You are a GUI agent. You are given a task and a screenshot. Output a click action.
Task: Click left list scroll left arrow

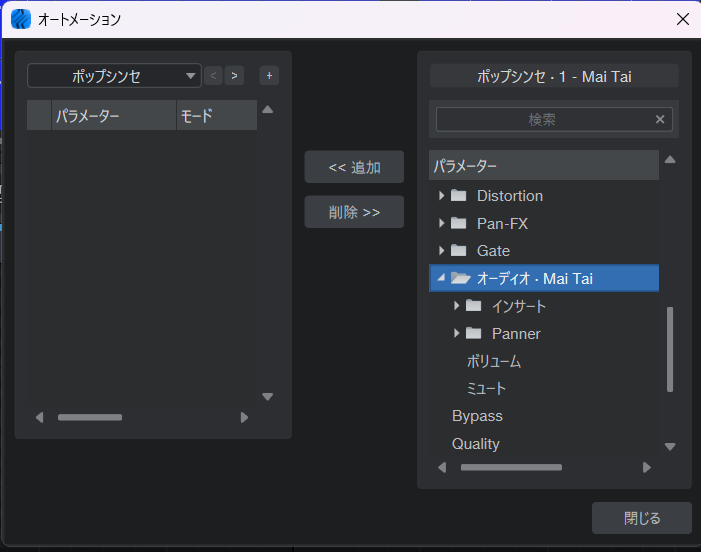coord(39,417)
